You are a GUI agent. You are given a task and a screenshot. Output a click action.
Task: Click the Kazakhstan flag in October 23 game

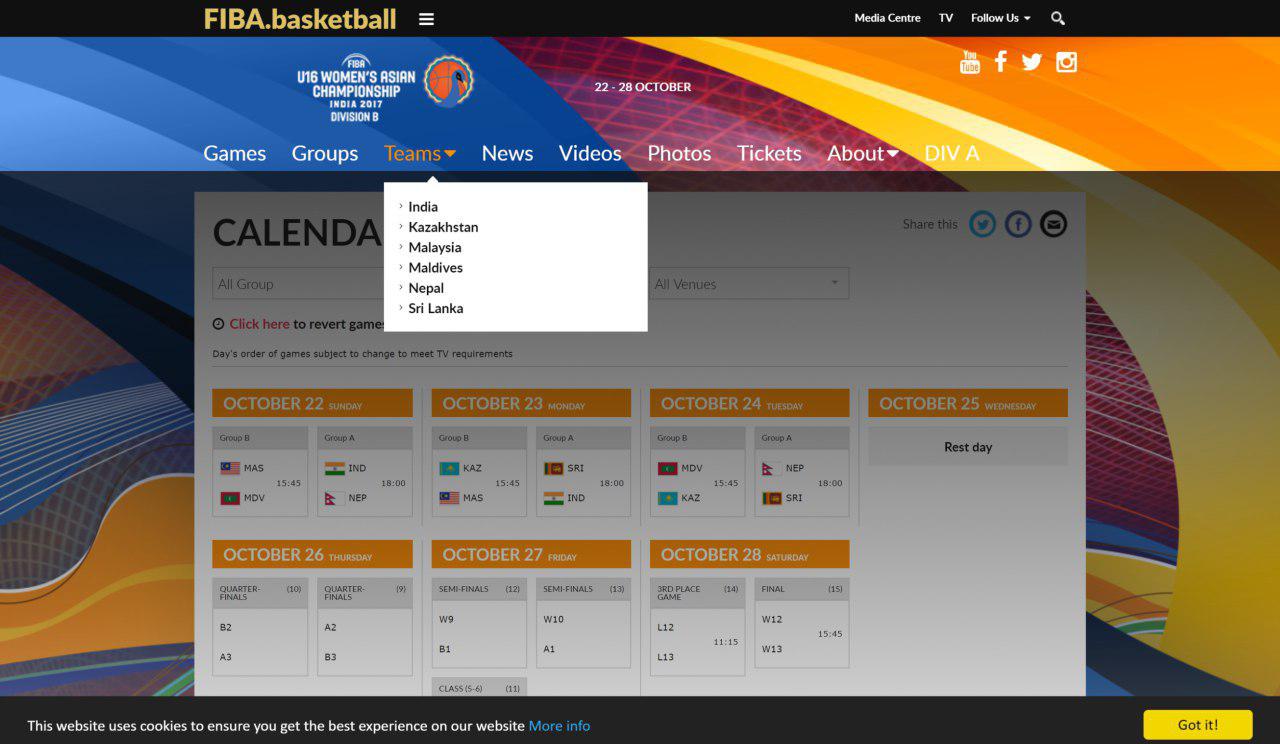click(x=449, y=468)
